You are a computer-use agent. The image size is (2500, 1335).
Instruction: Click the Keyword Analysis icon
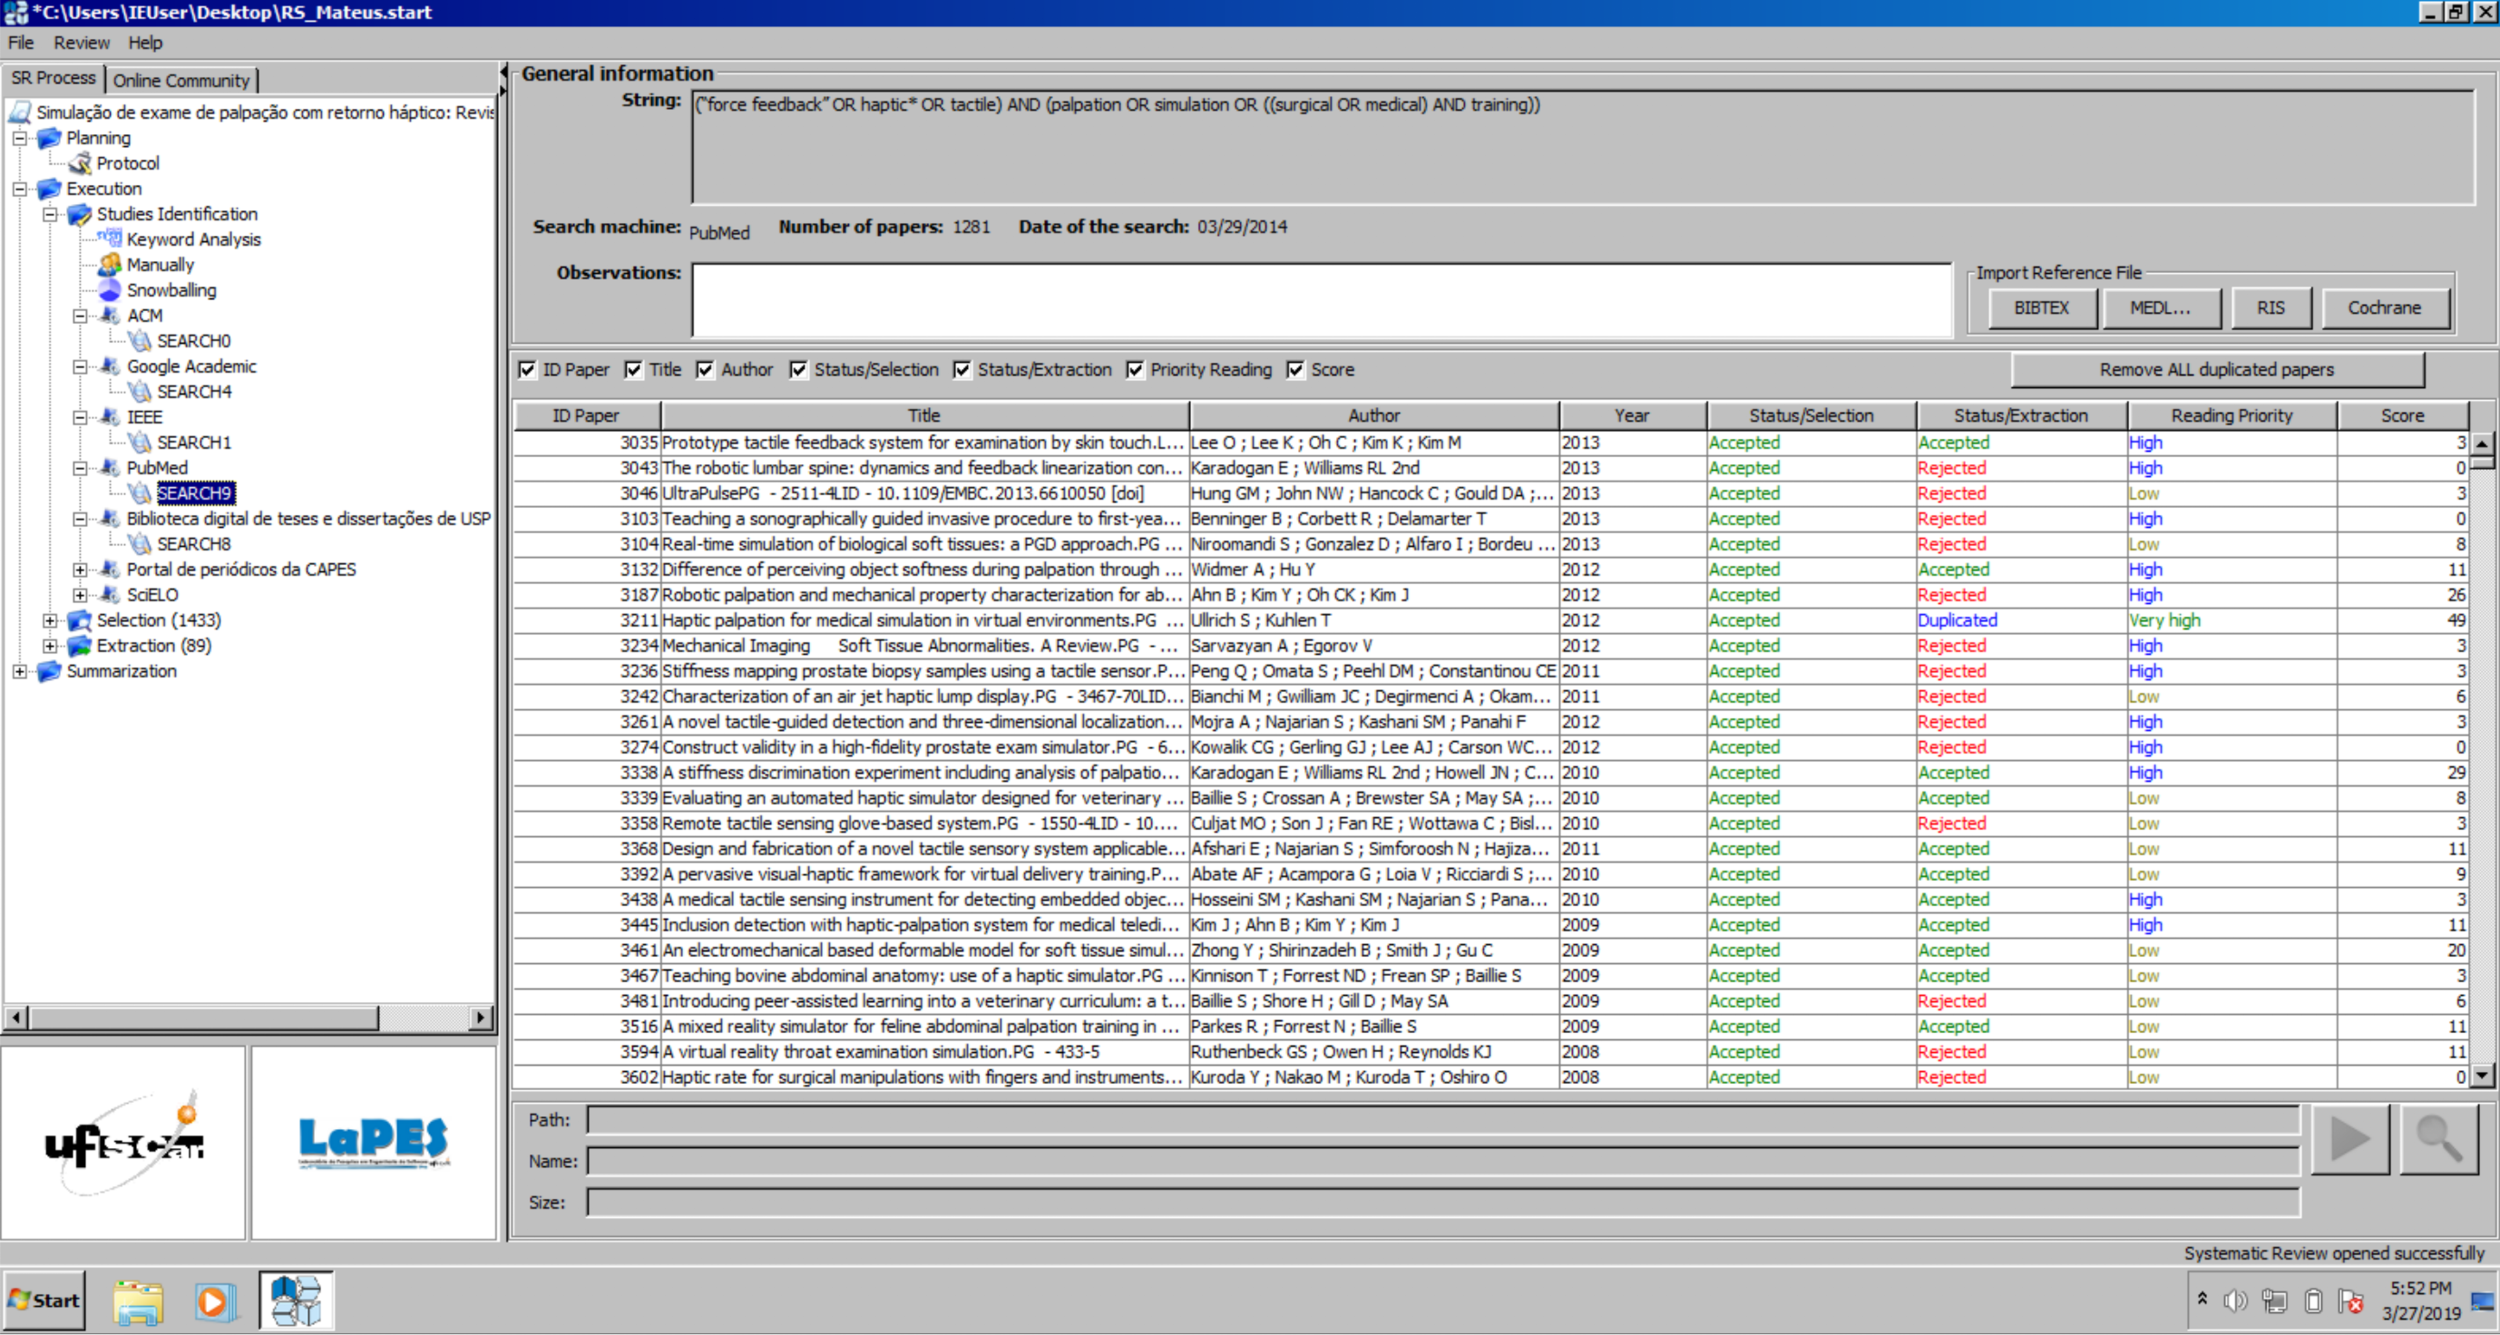click(x=110, y=239)
